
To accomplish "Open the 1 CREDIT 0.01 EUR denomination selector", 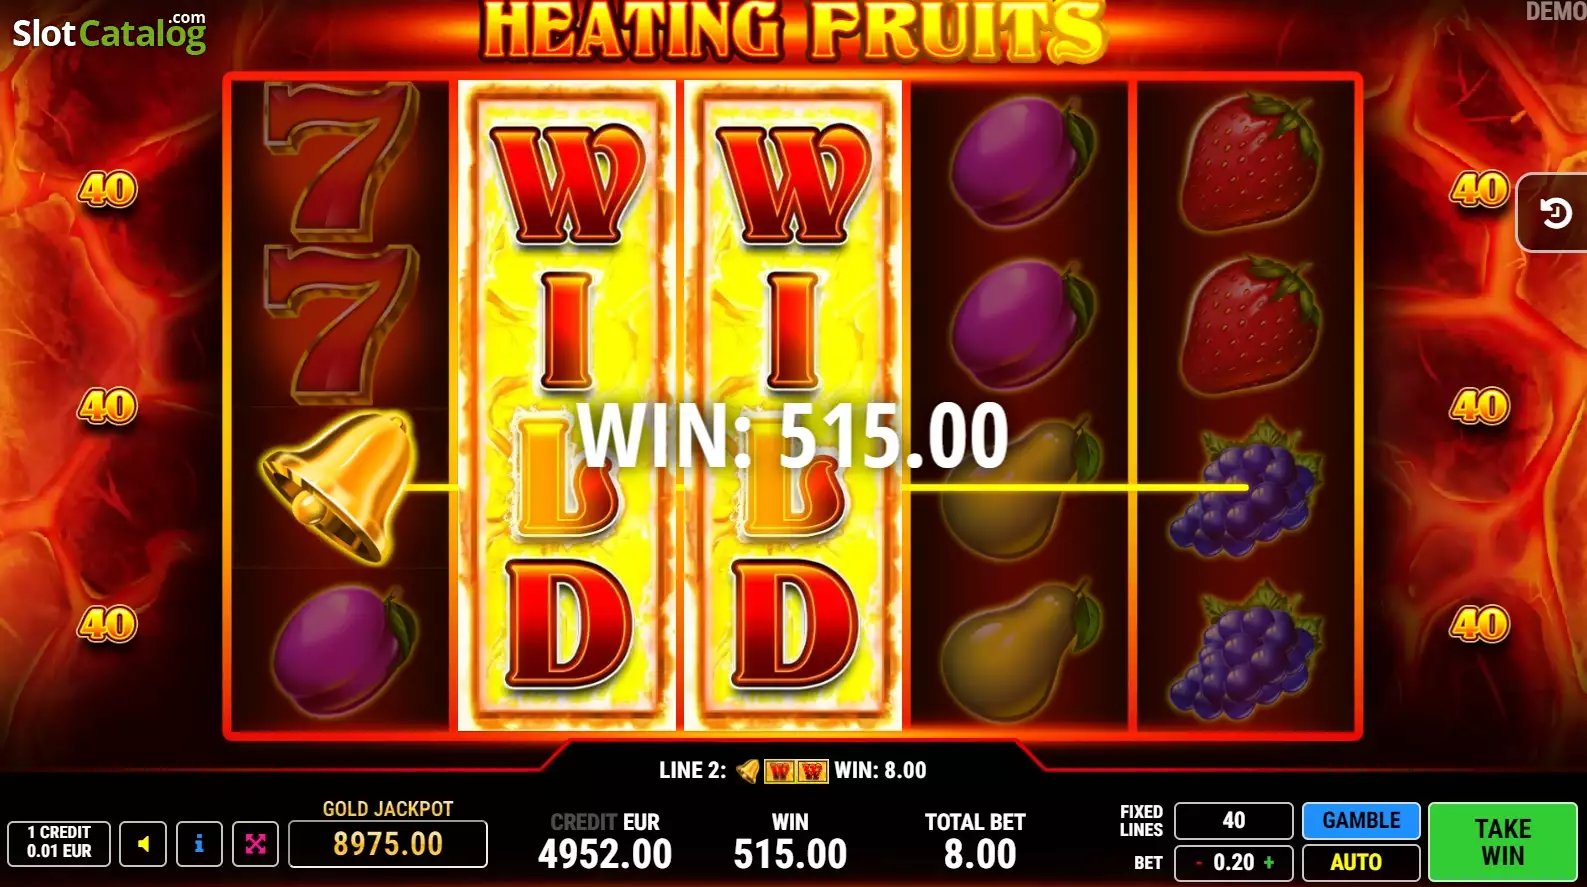I will pyautogui.click(x=59, y=844).
